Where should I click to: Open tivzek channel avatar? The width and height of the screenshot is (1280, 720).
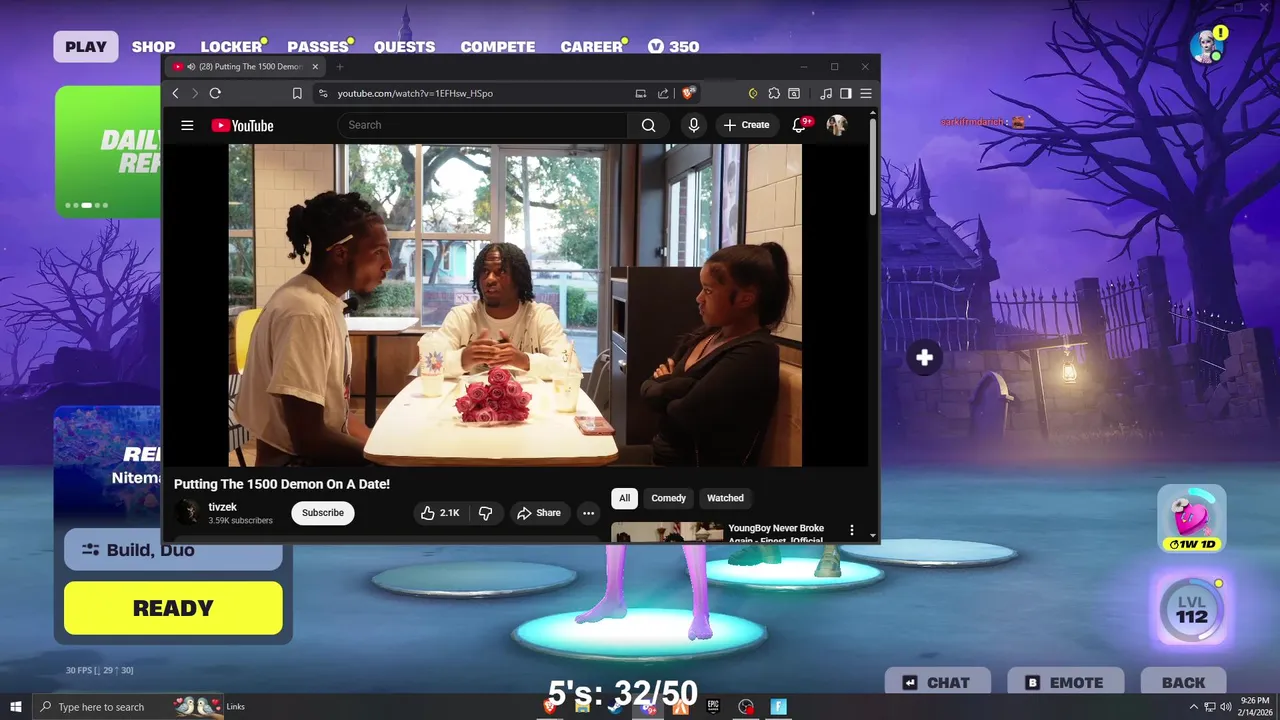[187, 513]
